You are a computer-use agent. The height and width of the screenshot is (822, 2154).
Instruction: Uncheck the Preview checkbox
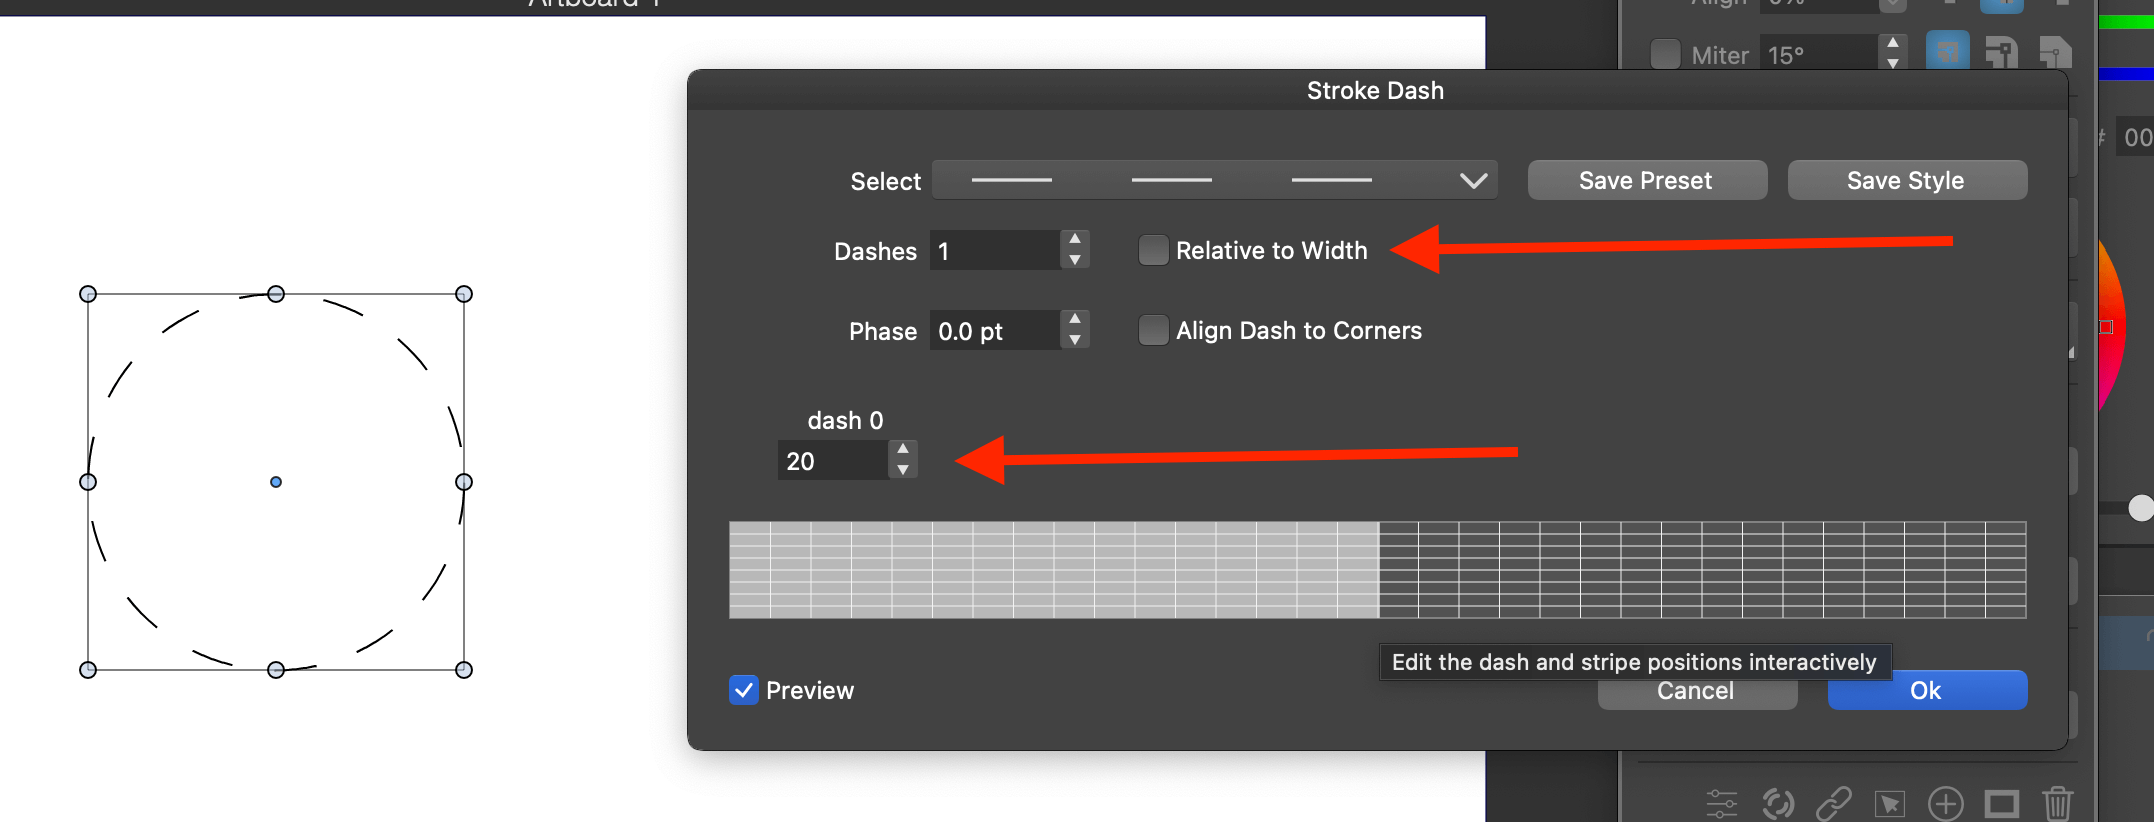[x=744, y=690]
